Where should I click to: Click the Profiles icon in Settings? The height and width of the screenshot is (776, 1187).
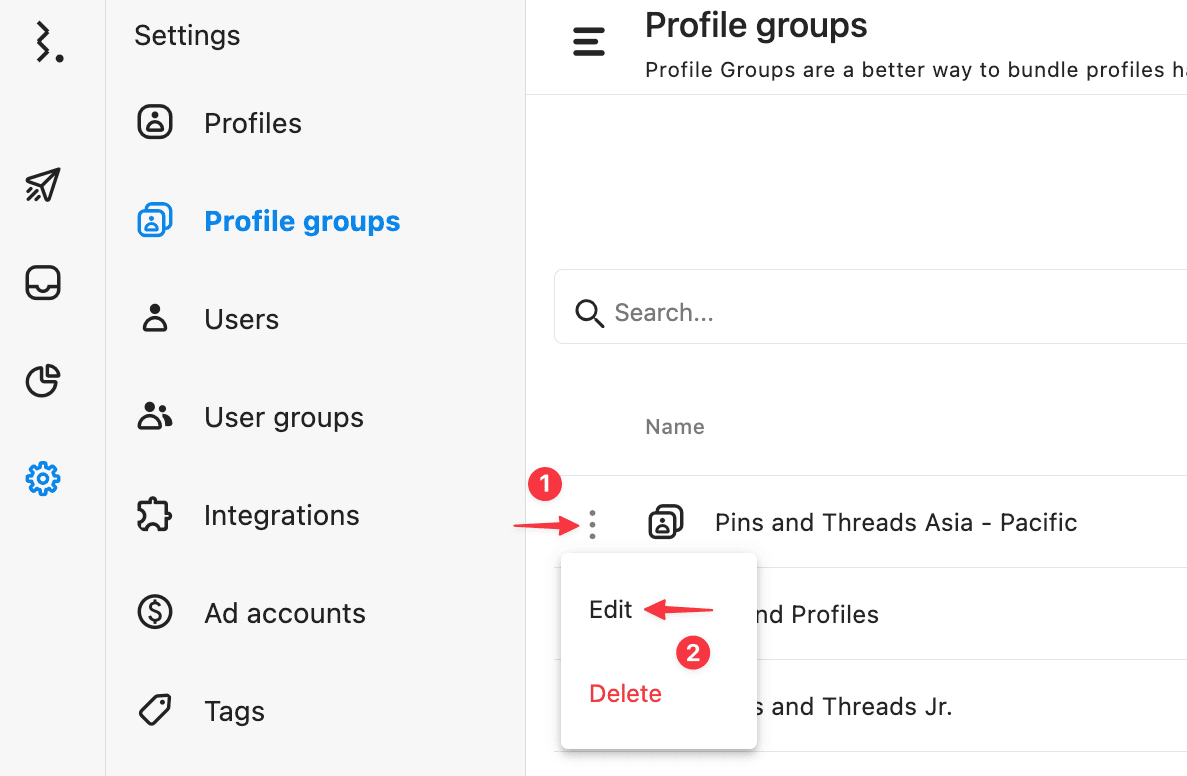[155, 123]
